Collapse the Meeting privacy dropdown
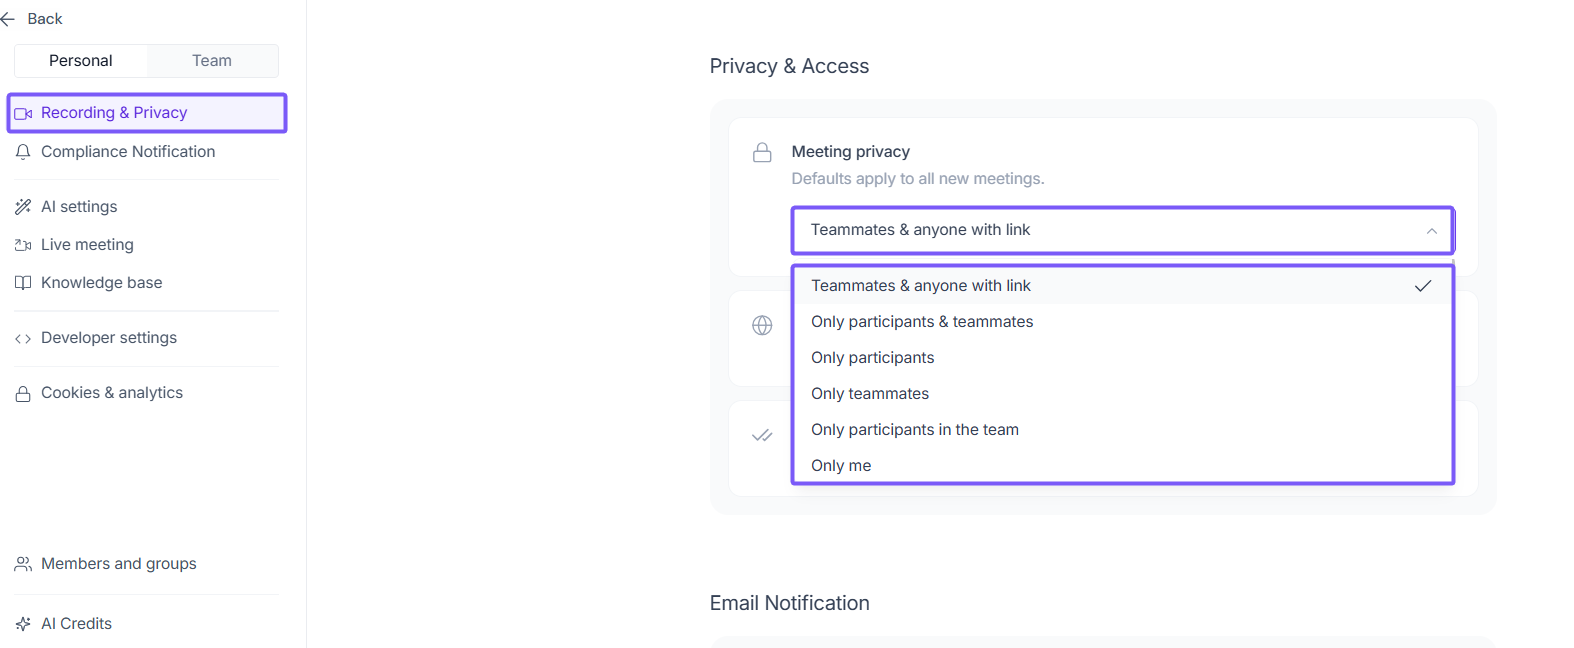This screenshot has height=648, width=1574. tap(1431, 231)
